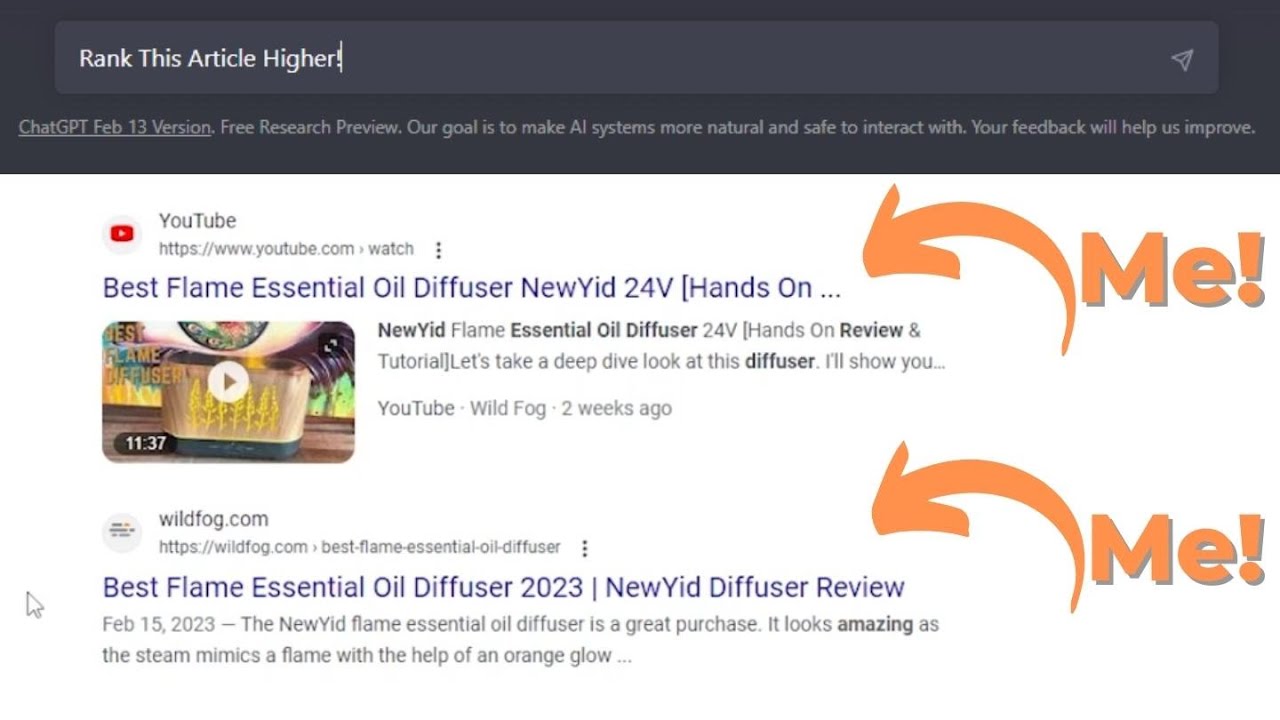Screen dimensions: 1280x720
Task: Focus the 'Rank This Article Higher!' input box
Action: [636, 58]
